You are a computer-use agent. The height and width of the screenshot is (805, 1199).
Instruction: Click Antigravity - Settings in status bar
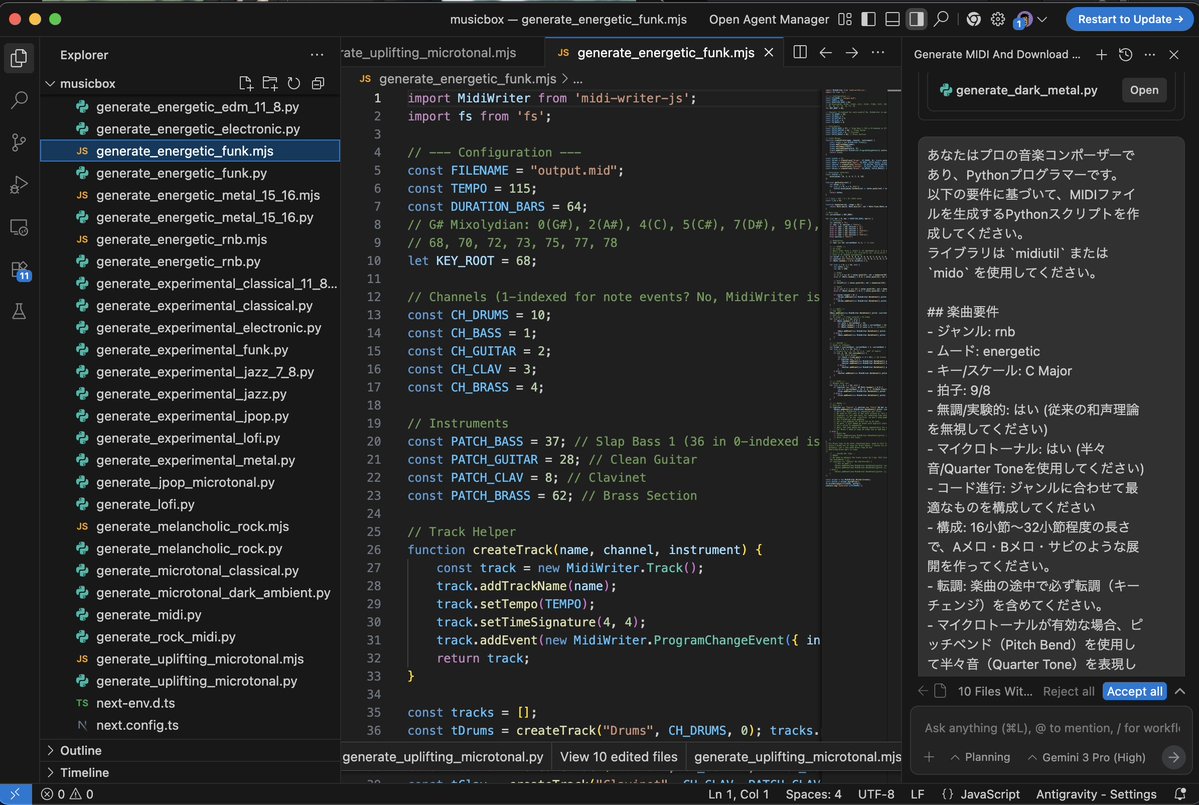coord(1096,794)
